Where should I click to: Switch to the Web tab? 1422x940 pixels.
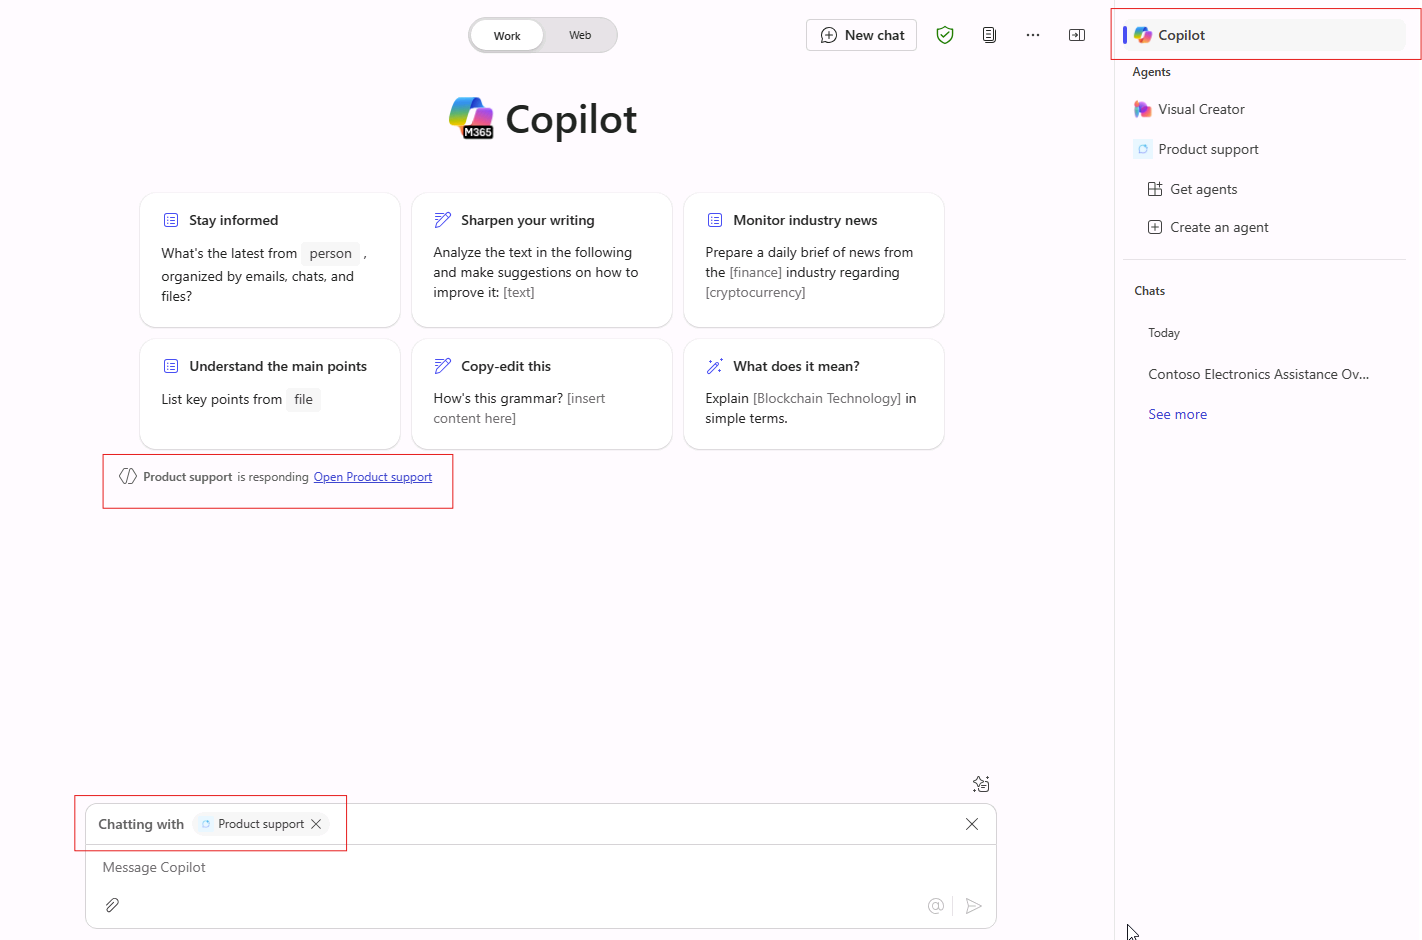point(580,36)
